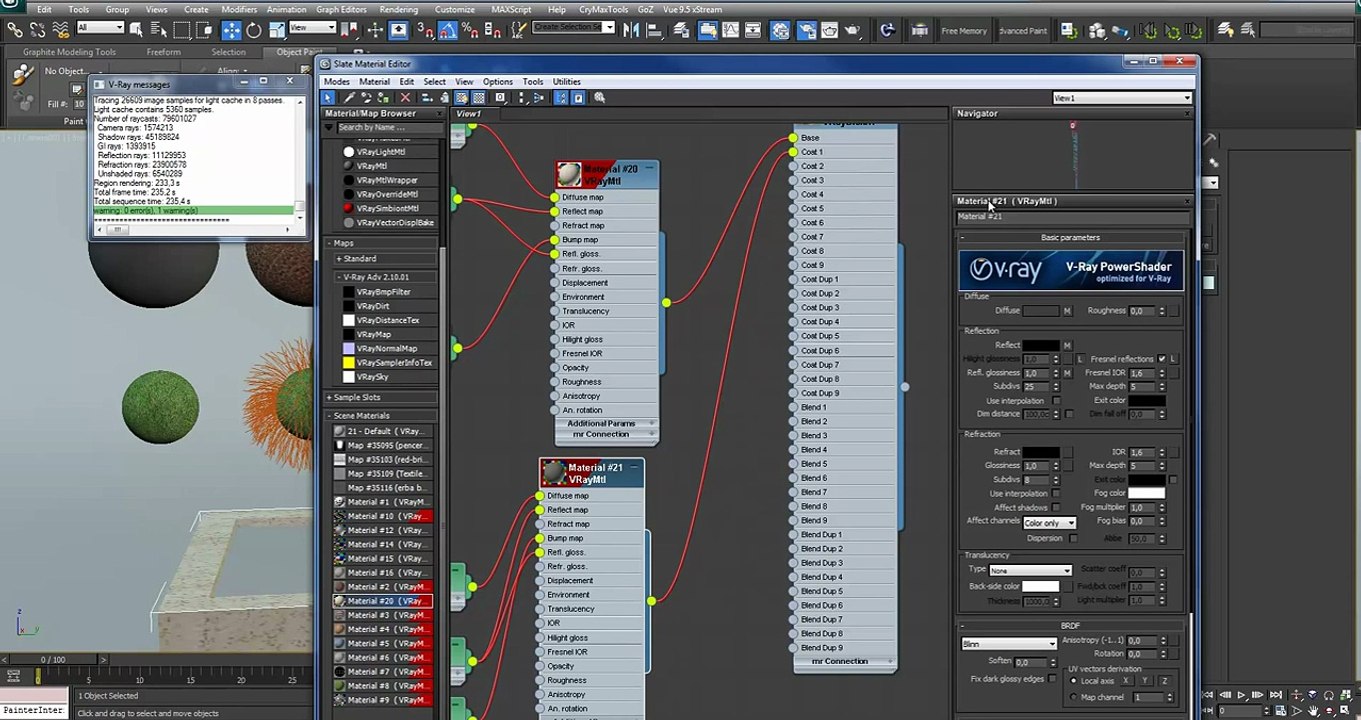
Task: Click the Unlink Selection tool
Action: pos(38,30)
